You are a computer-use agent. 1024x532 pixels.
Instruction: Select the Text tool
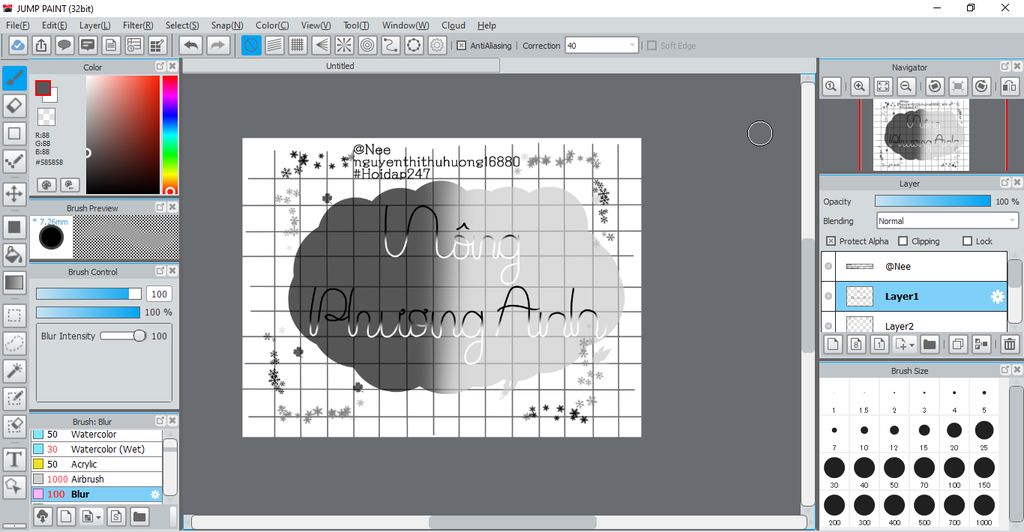click(14, 459)
